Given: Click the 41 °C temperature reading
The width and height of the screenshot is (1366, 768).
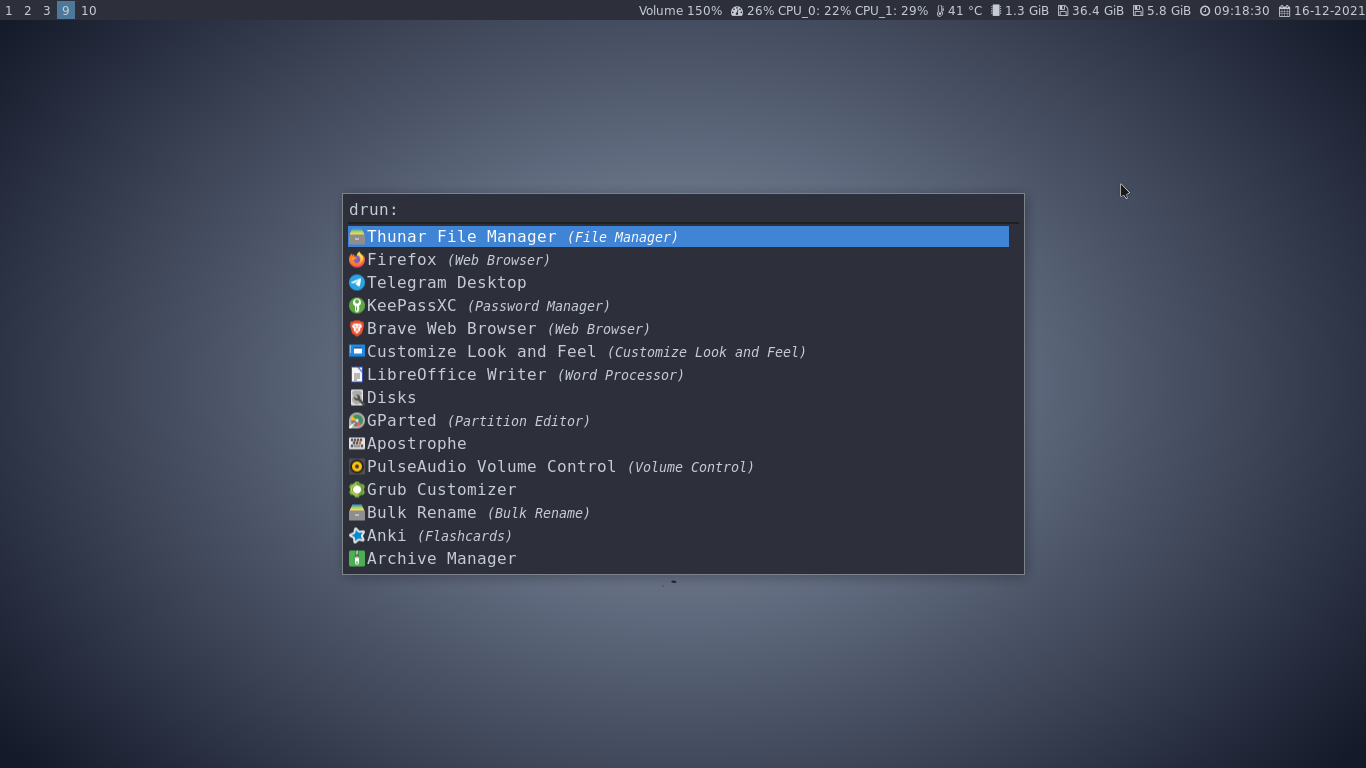Looking at the screenshot, I should pyautogui.click(x=965, y=11).
